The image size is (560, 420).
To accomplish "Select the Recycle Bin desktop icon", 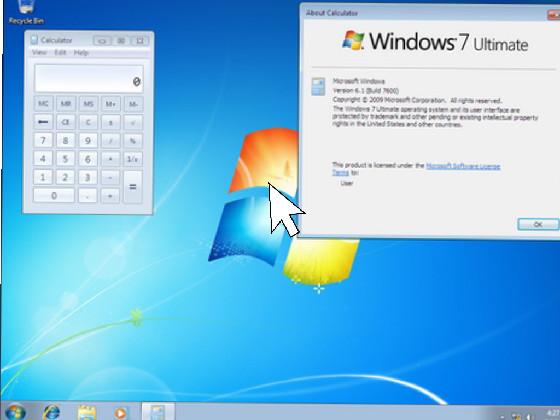I will pyautogui.click(x=26, y=12).
